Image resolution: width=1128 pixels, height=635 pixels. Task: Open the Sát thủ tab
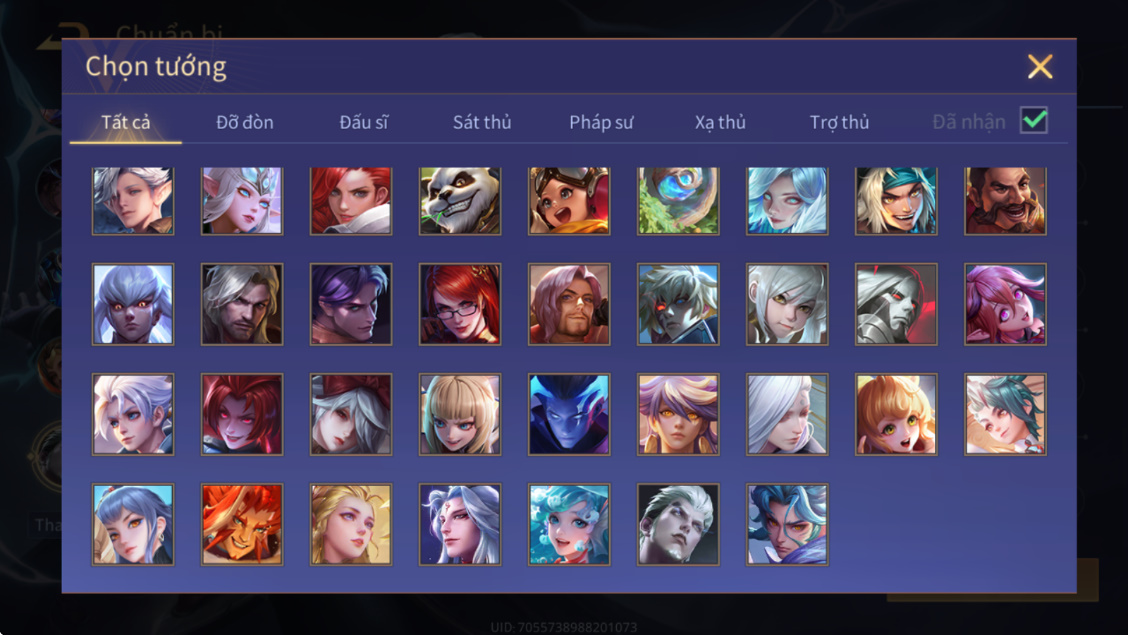coord(482,122)
